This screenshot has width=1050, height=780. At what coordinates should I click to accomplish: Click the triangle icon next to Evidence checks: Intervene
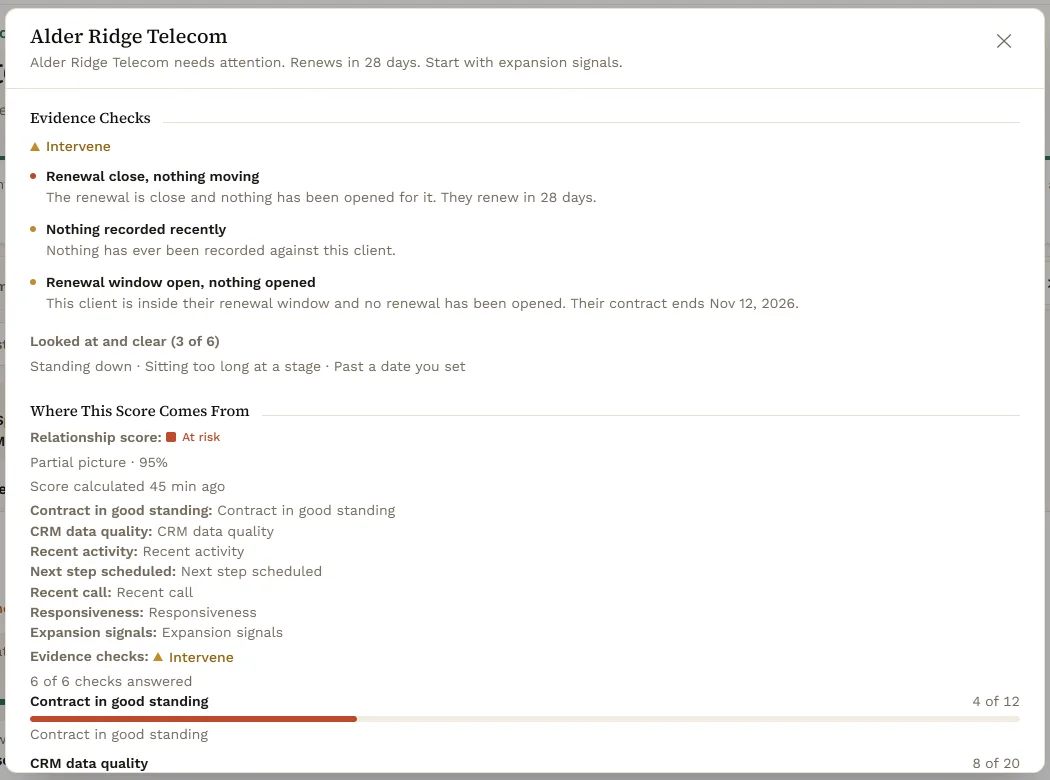(x=158, y=657)
